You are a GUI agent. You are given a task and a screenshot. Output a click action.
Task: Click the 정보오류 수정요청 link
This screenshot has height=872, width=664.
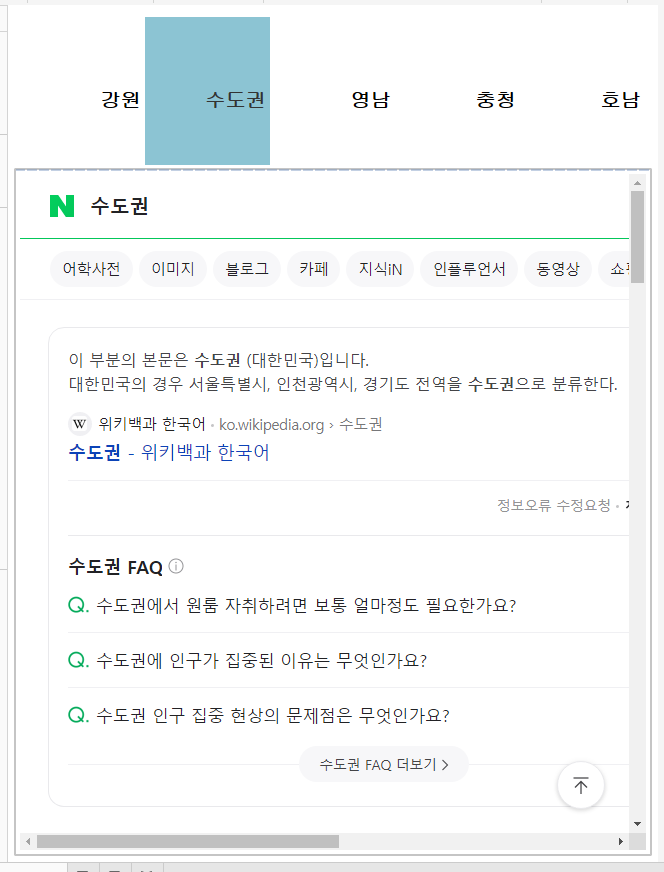tap(553, 505)
